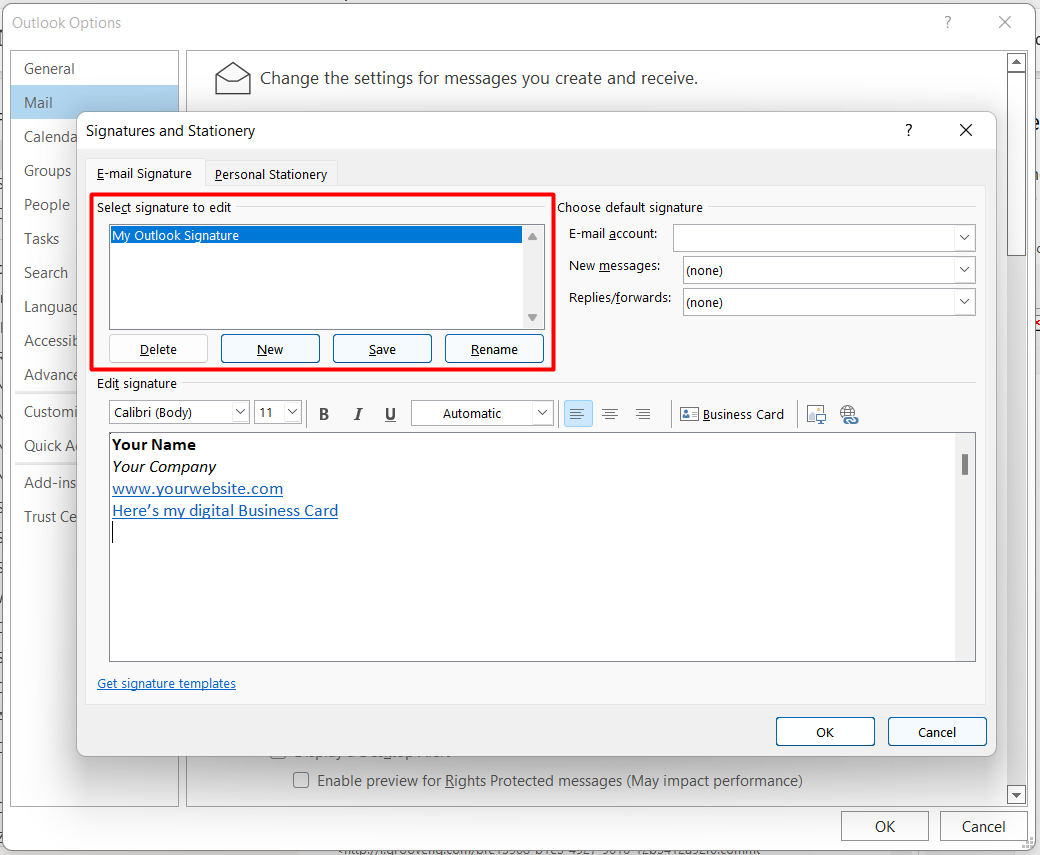The image size is (1040, 855).
Task: Rename the selected signature
Action: (494, 349)
